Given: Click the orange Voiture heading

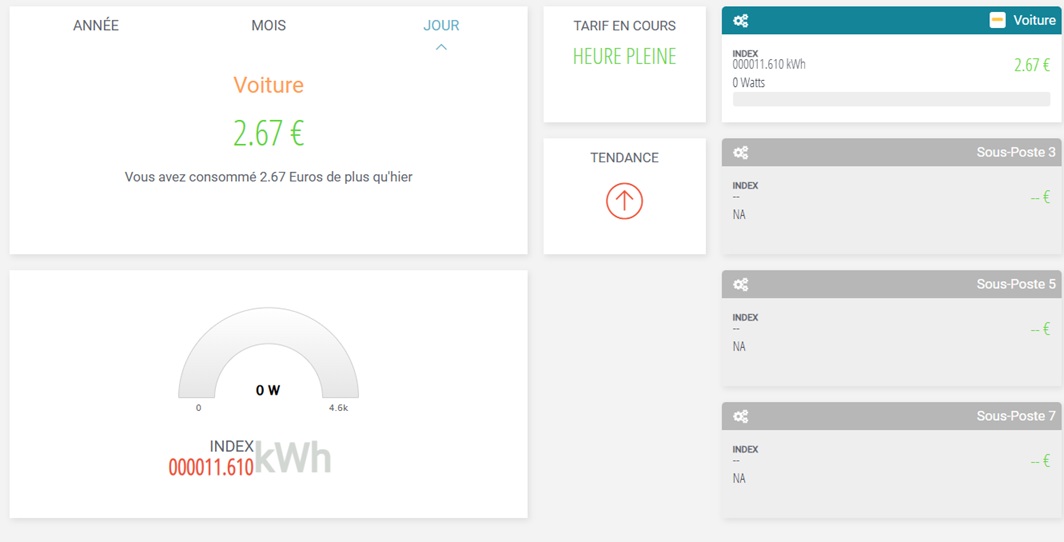Looking at the screenshot, I should click(269, 85).
